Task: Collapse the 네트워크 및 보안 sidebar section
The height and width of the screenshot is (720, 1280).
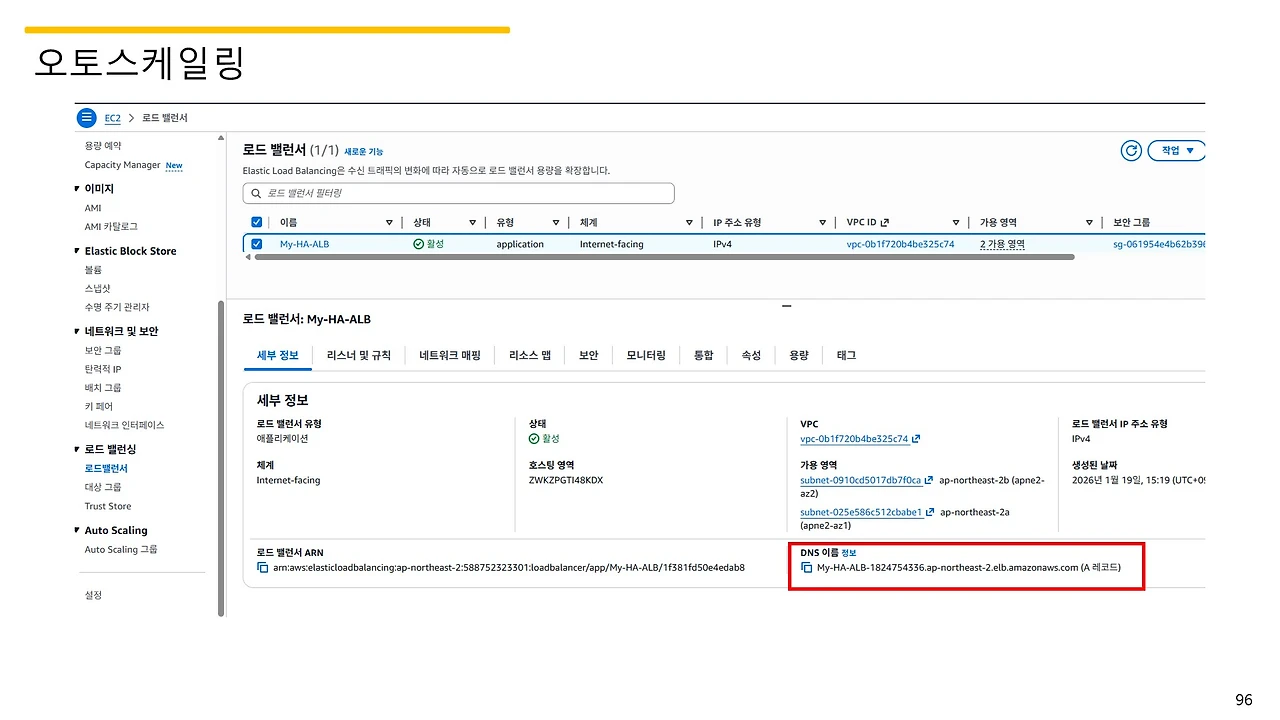Action: coord(77,331)
